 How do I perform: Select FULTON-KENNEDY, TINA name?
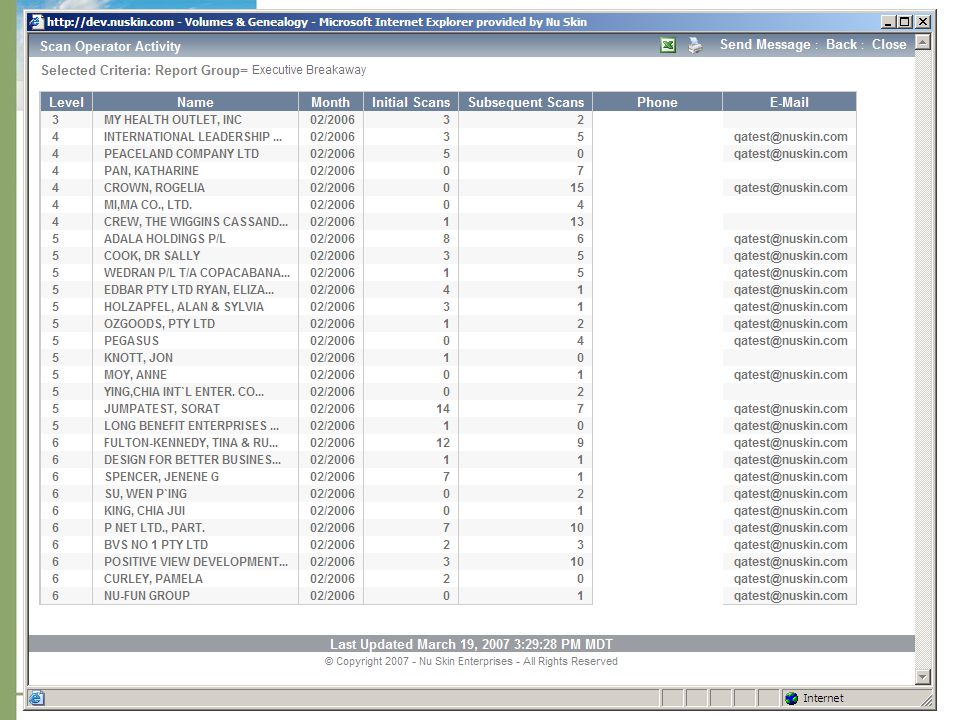[x=190, y=443]
